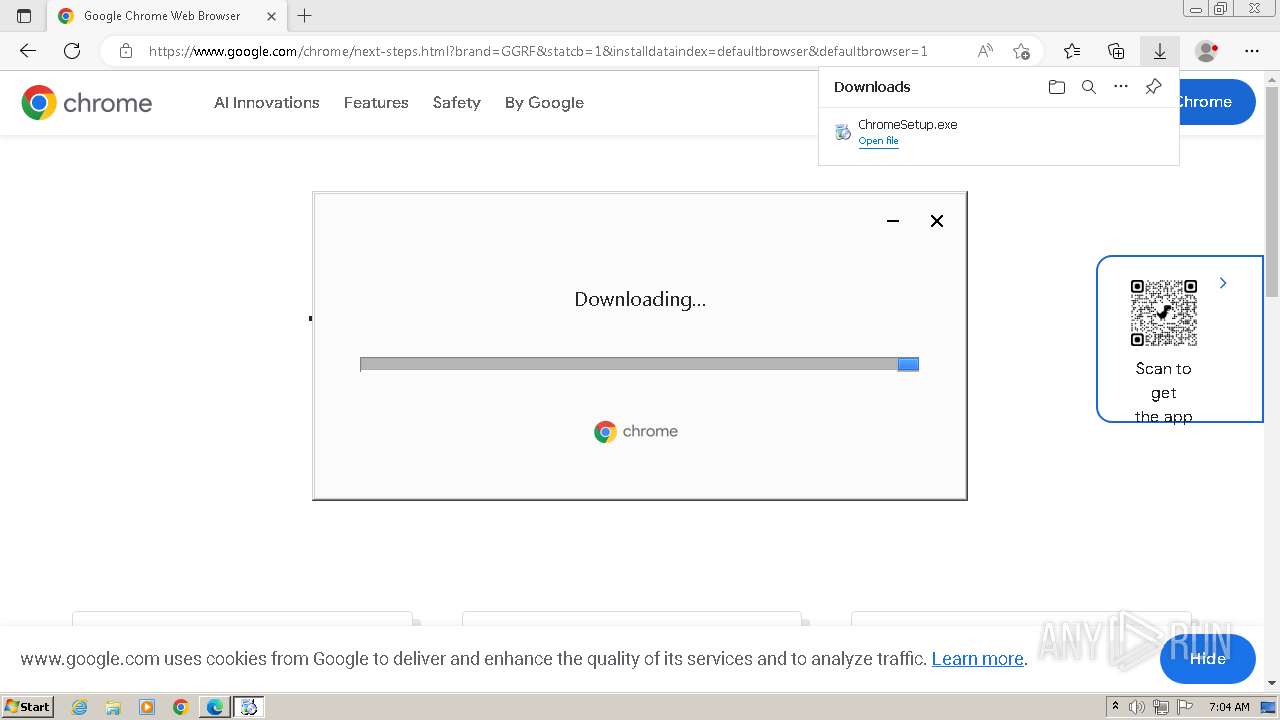Click the QR code image
Viewport: 1280px width, 720px height.
click(1164, 313)
